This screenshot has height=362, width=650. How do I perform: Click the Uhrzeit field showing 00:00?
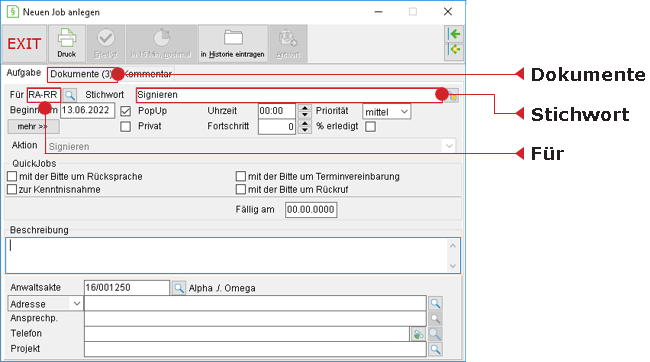(276, 111)
